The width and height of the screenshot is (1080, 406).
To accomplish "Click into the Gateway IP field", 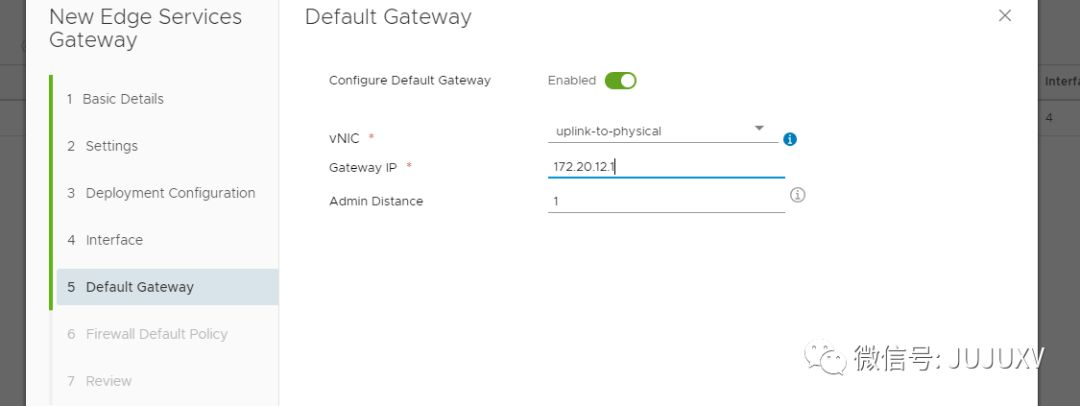I will pyautogui.click(x=665, y=167).
